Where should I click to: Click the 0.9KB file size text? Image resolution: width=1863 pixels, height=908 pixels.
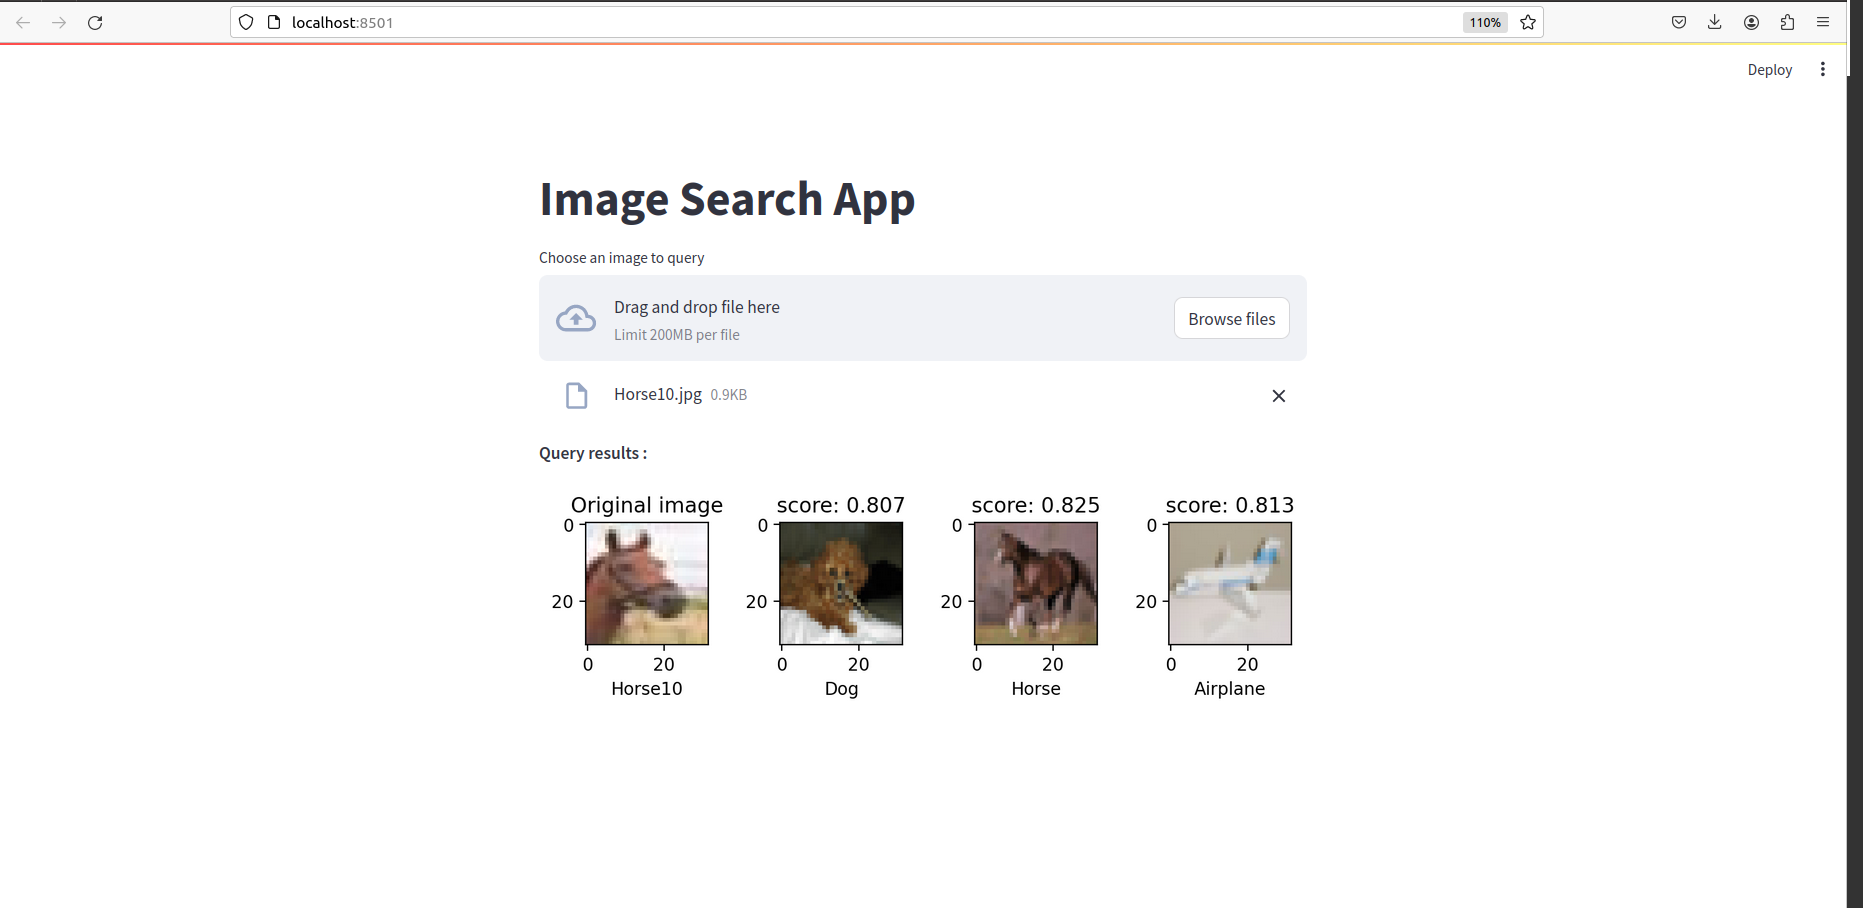729,395
